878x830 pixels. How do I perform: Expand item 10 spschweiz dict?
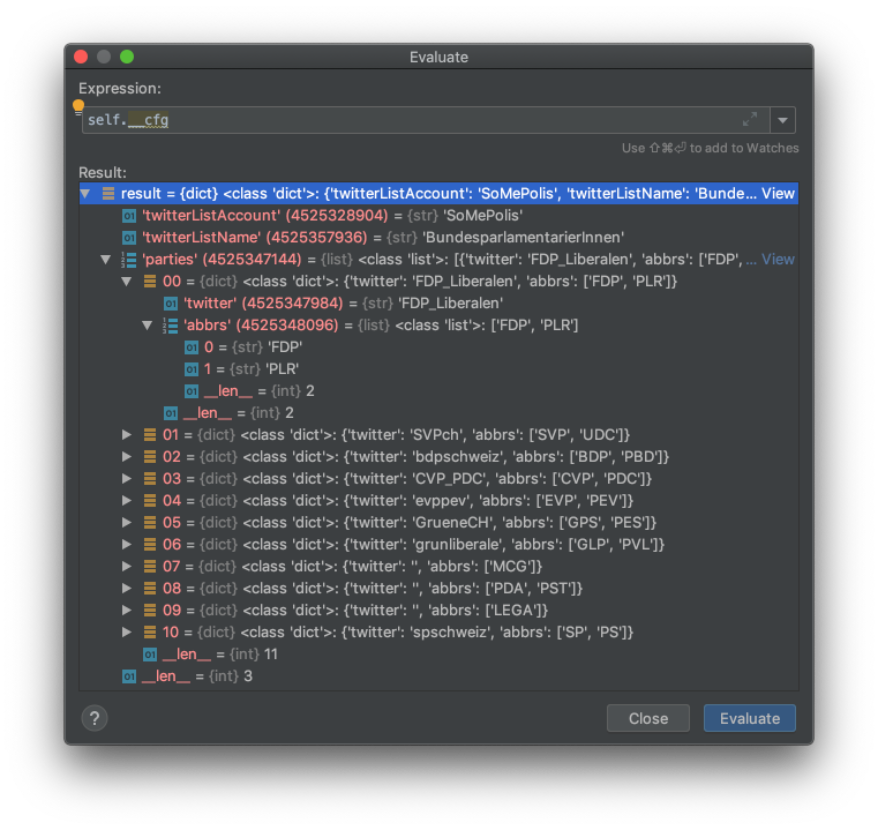(127, 632)
